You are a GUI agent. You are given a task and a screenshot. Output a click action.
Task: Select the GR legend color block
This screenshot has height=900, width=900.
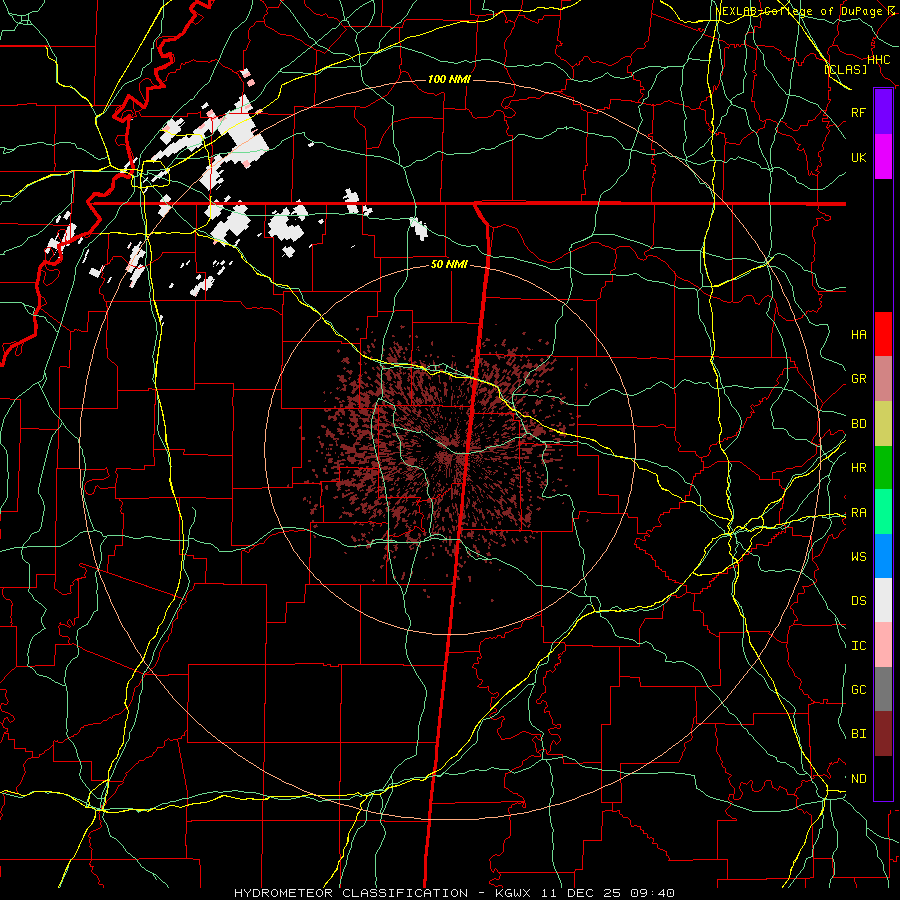click(883, 379)
